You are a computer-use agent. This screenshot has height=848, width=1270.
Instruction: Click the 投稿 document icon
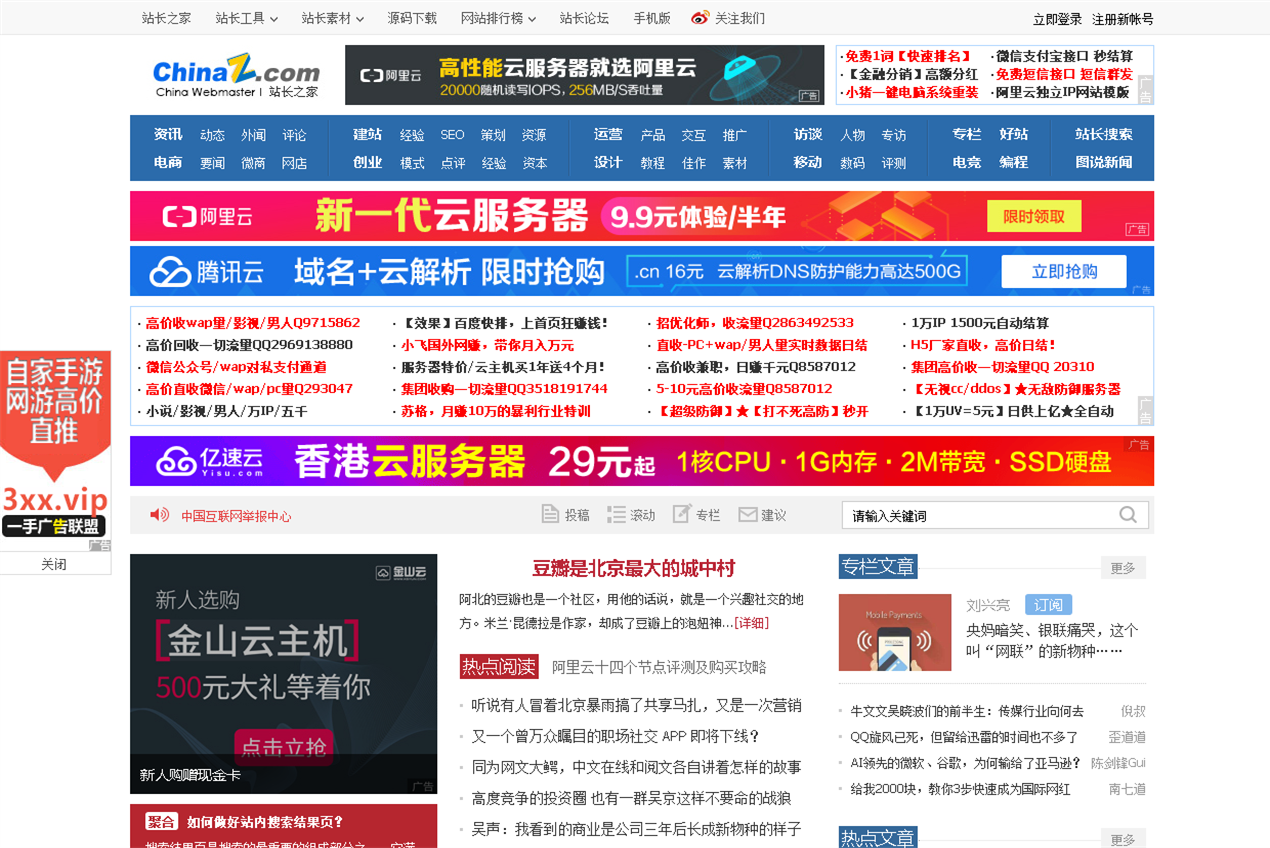tap(550, 515)
